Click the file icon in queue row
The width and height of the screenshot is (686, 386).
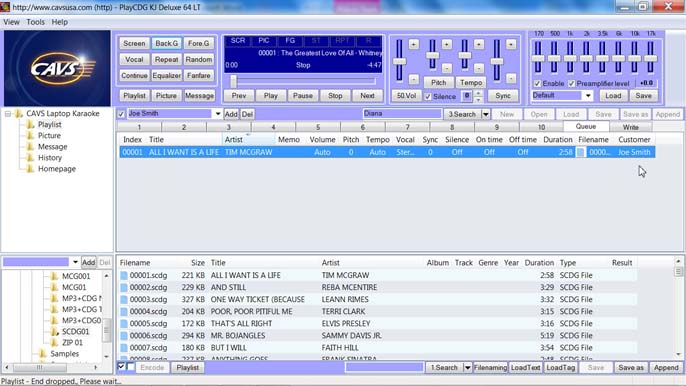coord(580,152)
